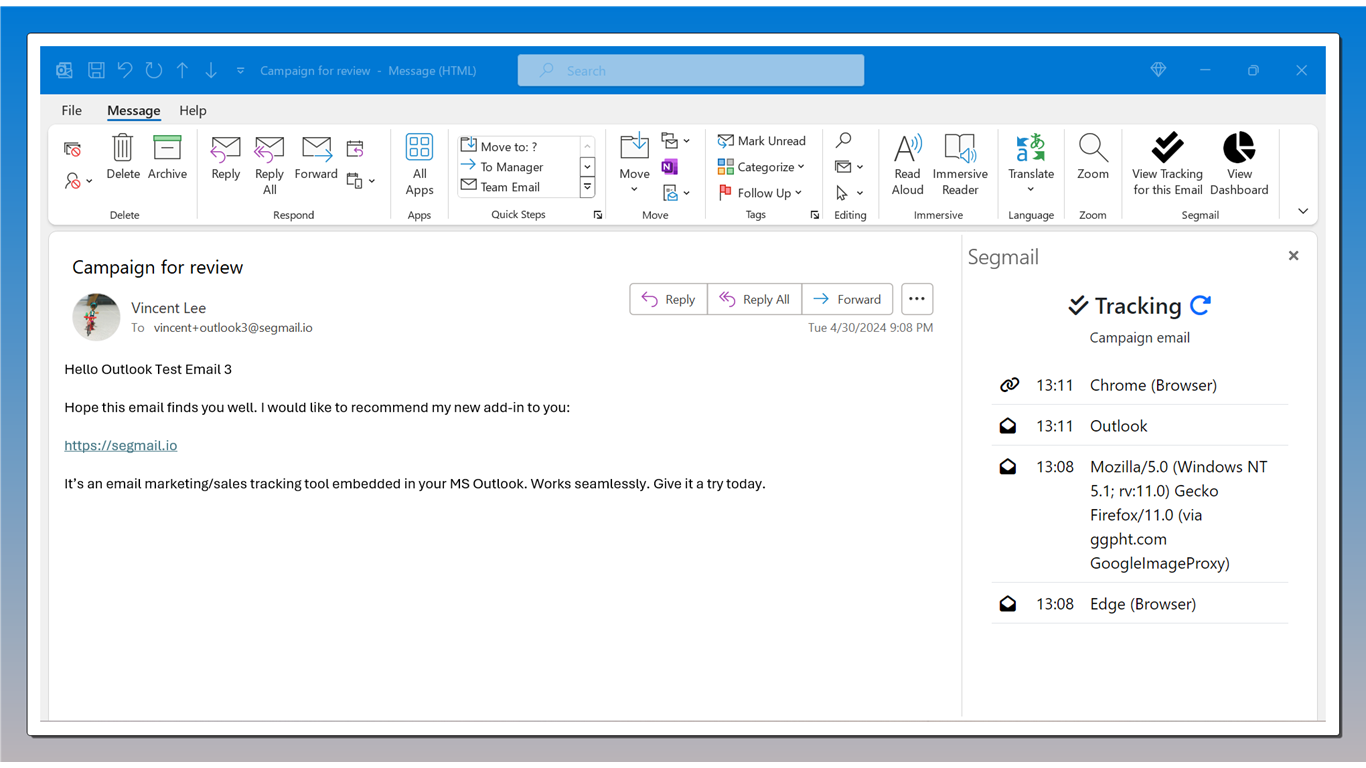Click Vincent Lee's profile photo

pyautogui.click(x=96, y=317)
